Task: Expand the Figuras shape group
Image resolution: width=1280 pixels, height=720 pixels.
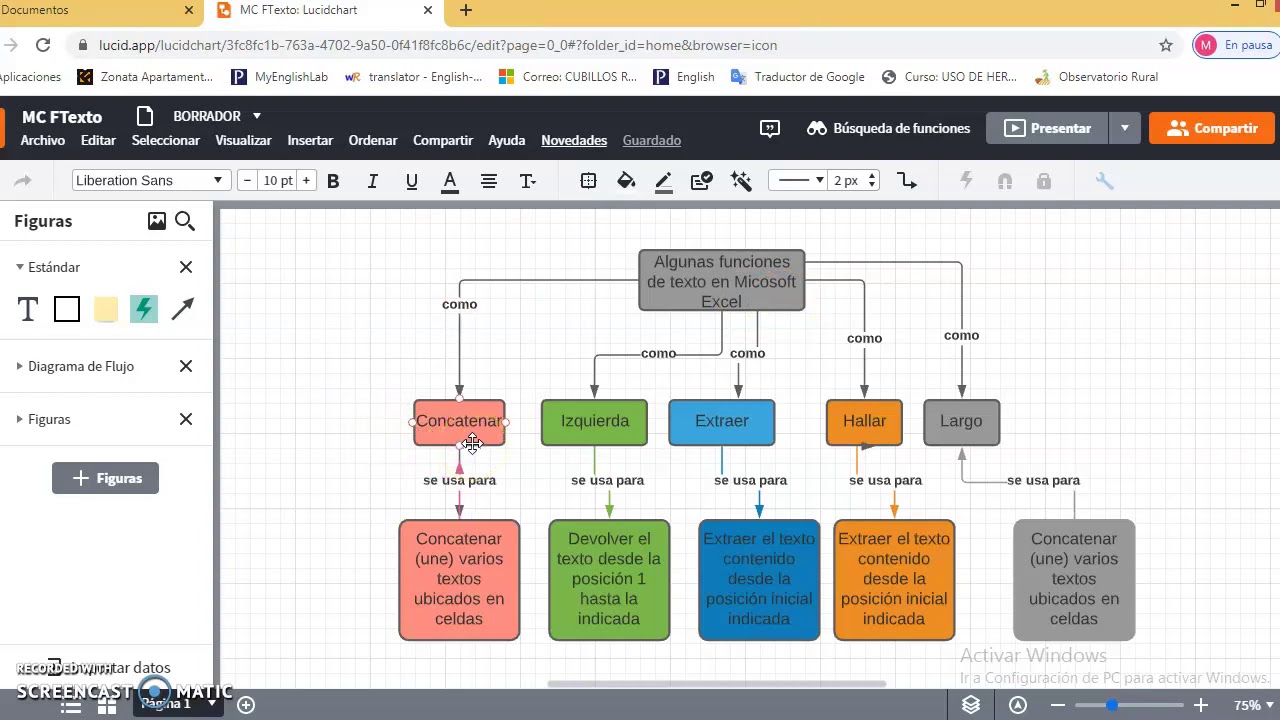Action: coord(20,419)
